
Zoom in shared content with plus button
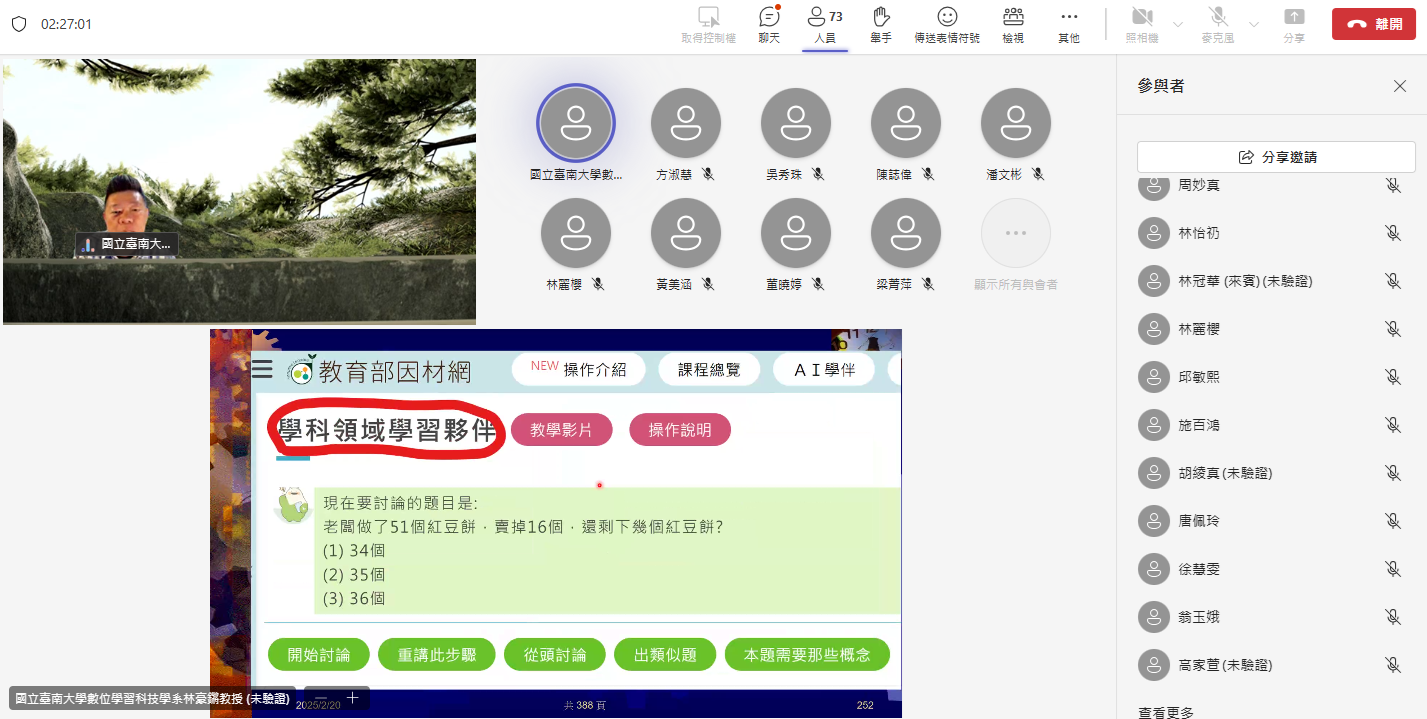352,697
